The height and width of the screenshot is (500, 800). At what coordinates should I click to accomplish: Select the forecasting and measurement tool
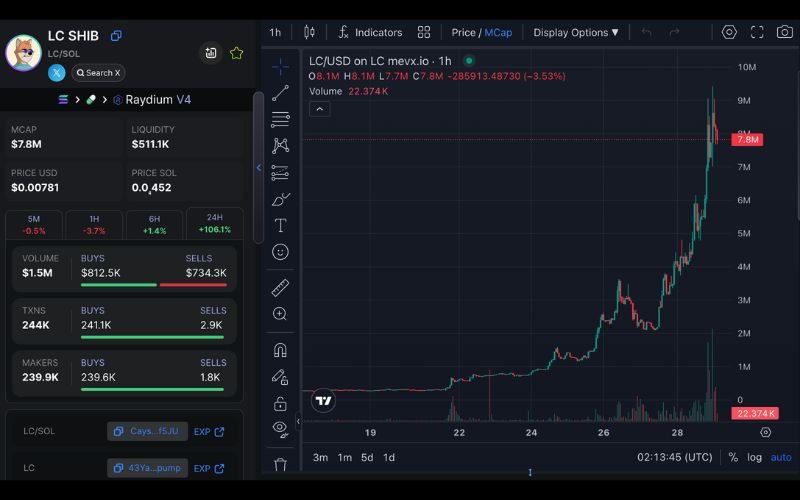(280, 172)
